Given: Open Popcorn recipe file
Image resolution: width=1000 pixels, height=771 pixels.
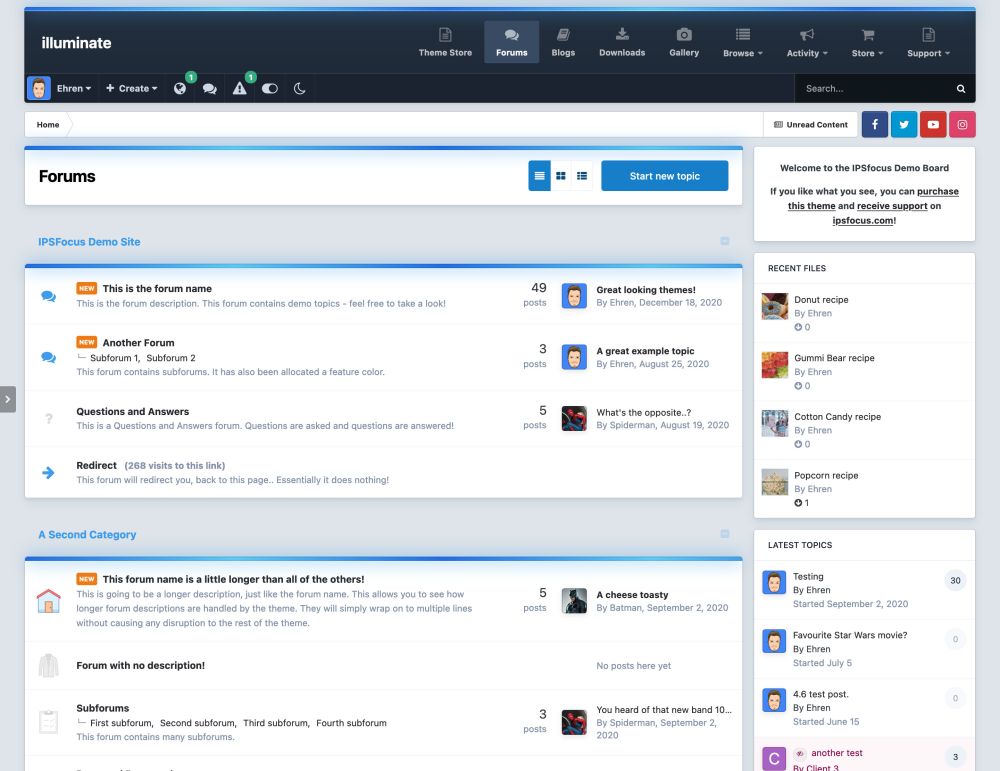Looking at the screenshot, I should point(826,475).
